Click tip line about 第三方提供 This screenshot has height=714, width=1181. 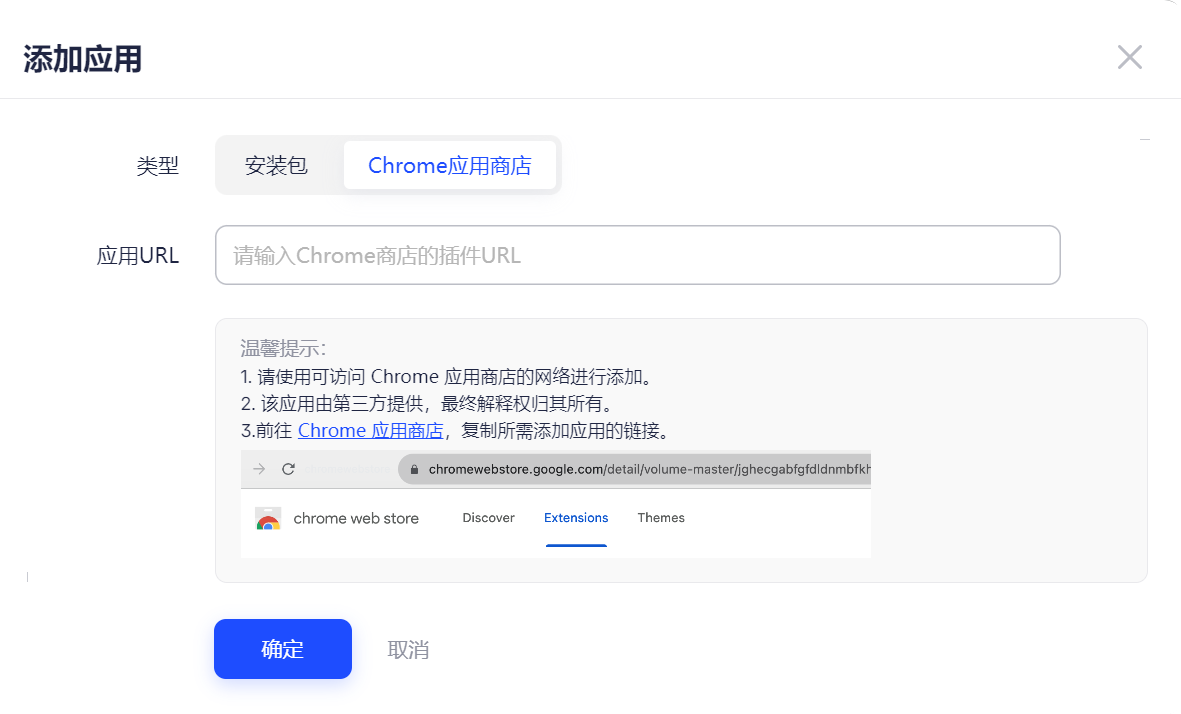point(429,404)
